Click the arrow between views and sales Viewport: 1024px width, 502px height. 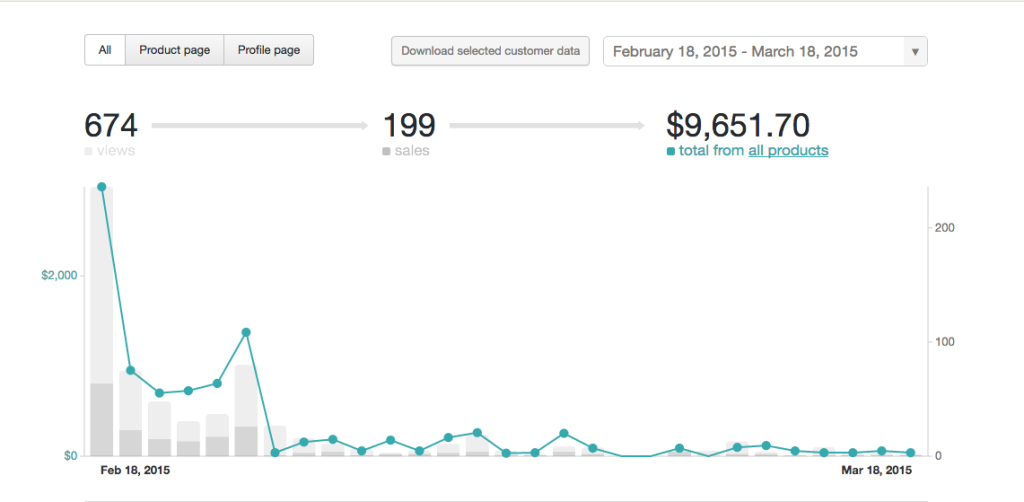(x=260, y=126)
